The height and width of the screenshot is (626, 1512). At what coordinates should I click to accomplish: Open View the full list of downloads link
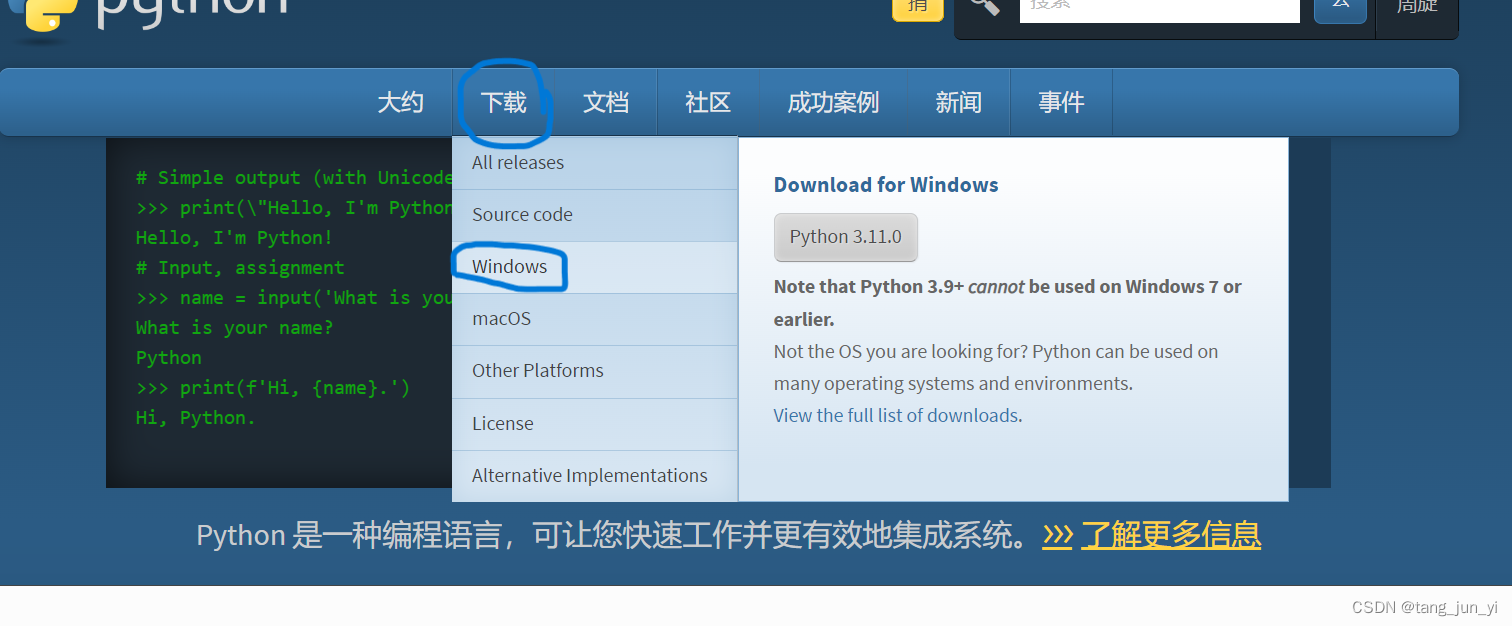click(x=896, y=415)
